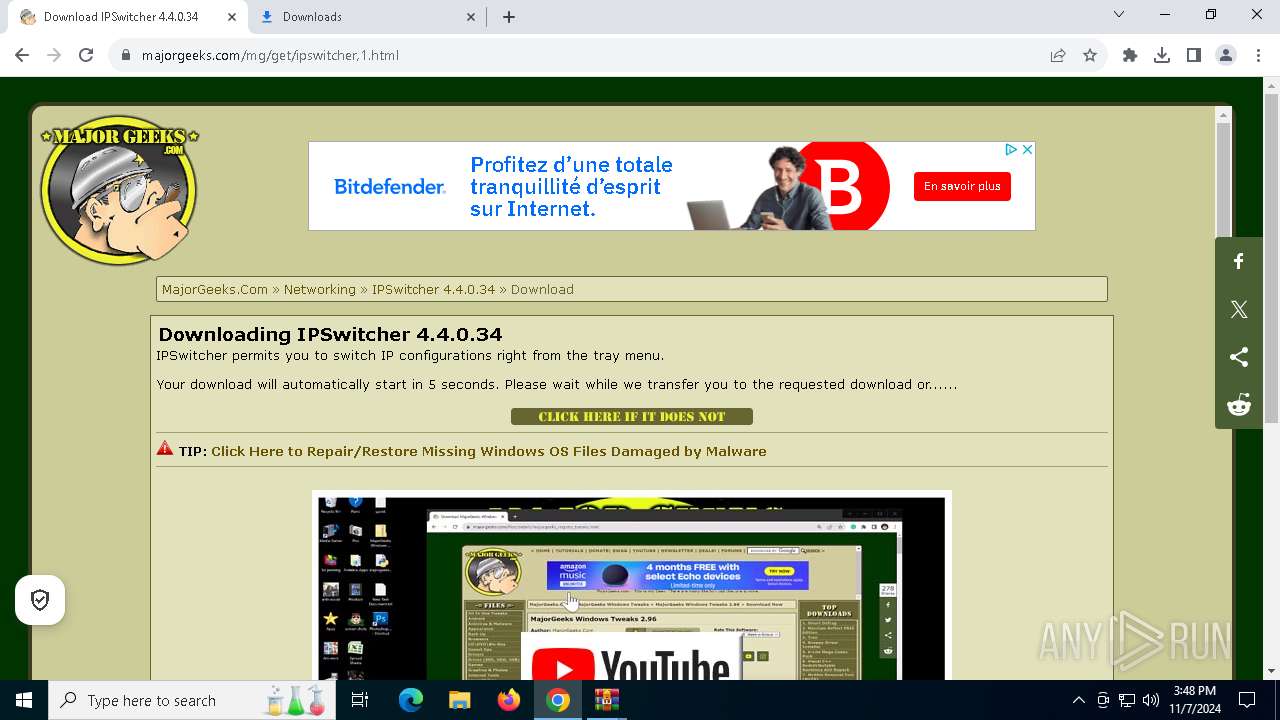Click the address bar URL
1280x720 pixels.
point(270,55)
